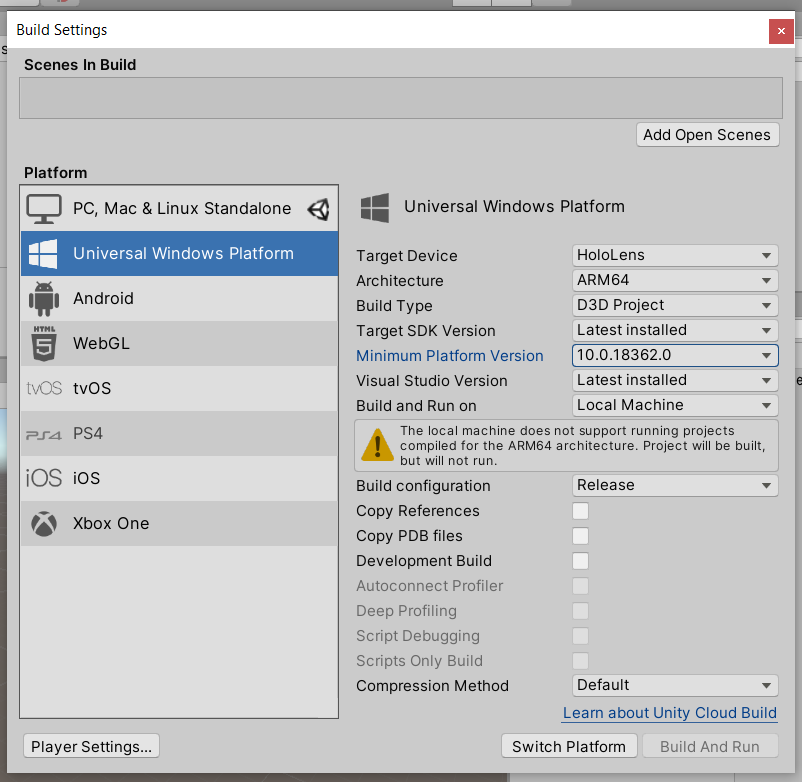802x782 pixels.
Task: Click the Windows logo in the settings header
Action: coord(375,208)
